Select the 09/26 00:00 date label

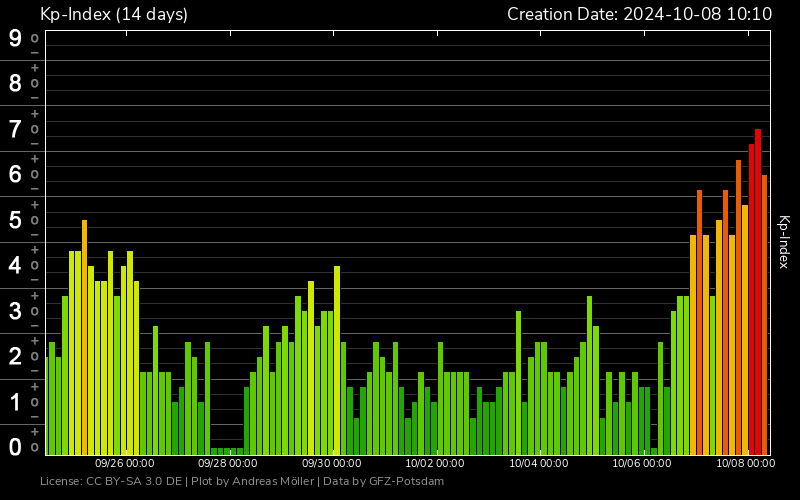124,463
